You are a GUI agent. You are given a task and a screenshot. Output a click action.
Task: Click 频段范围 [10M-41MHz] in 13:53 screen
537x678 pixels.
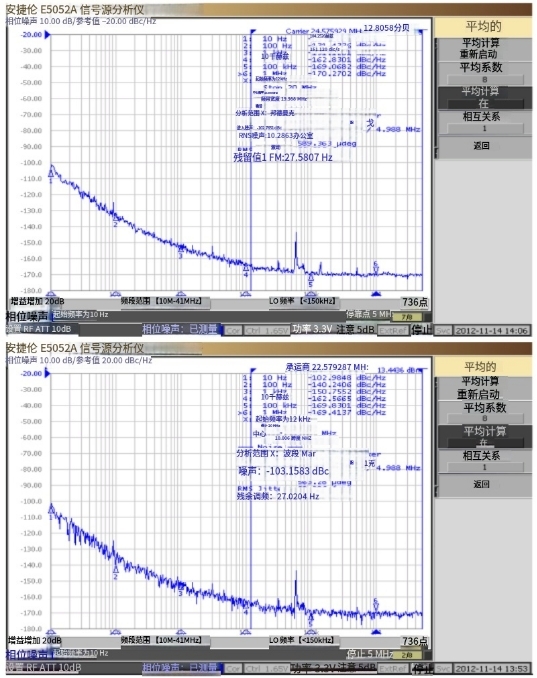161,640
